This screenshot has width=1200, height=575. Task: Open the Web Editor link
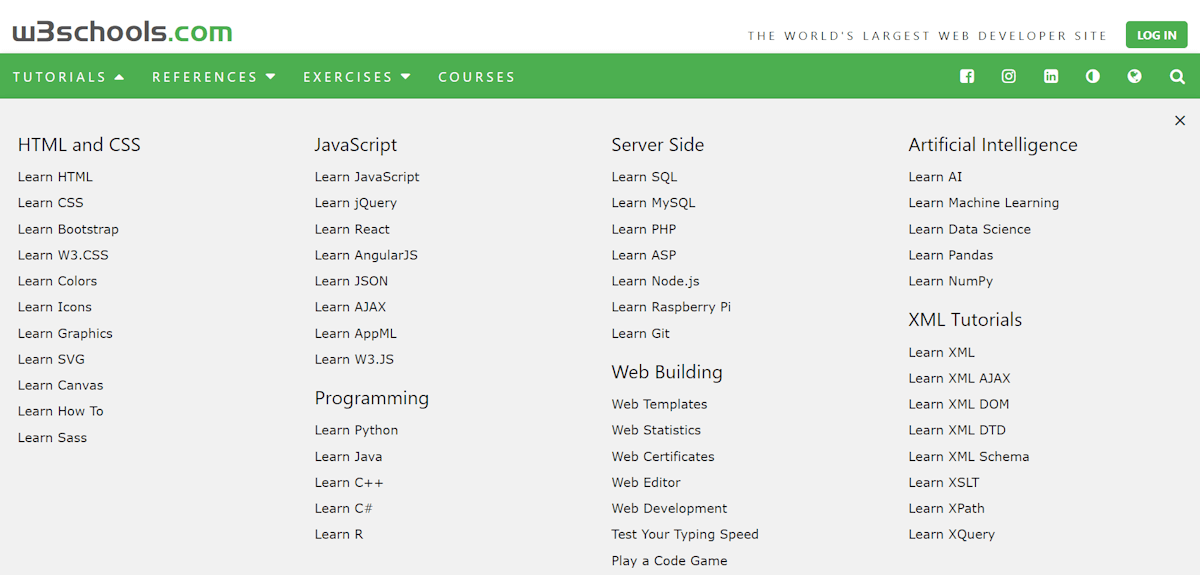[646, 482]
